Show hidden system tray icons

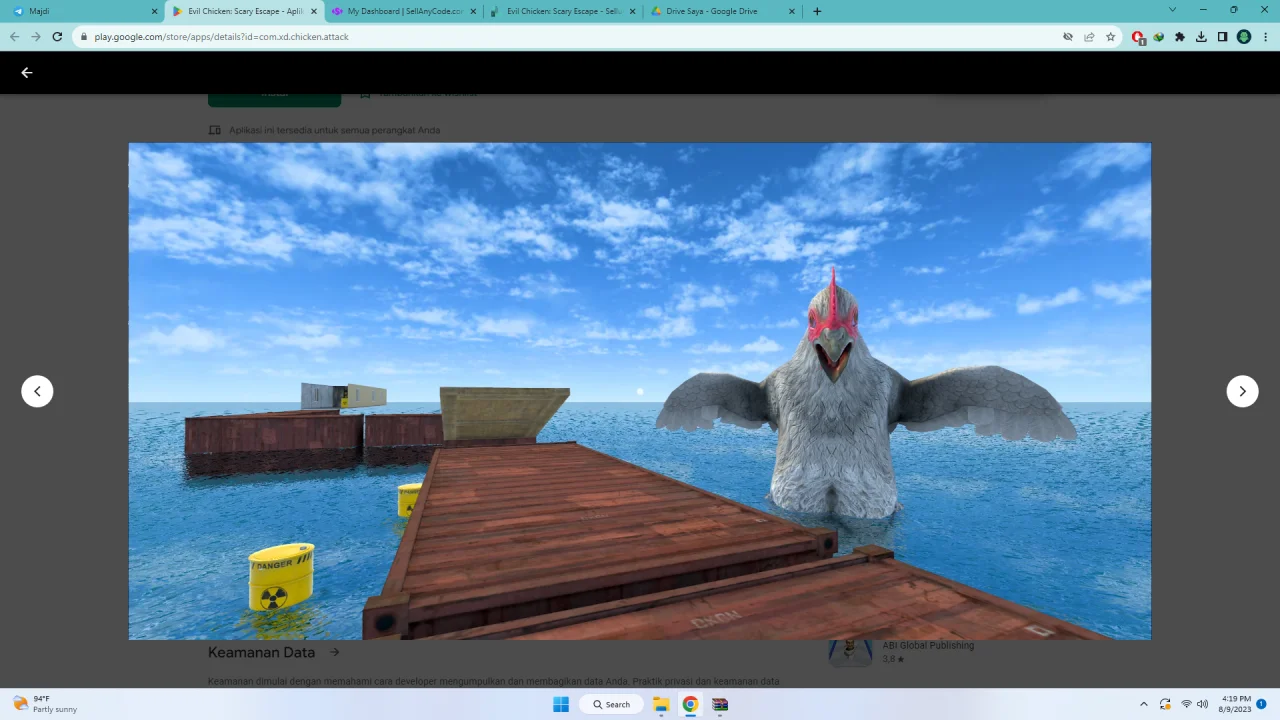tap(1144, 704)
